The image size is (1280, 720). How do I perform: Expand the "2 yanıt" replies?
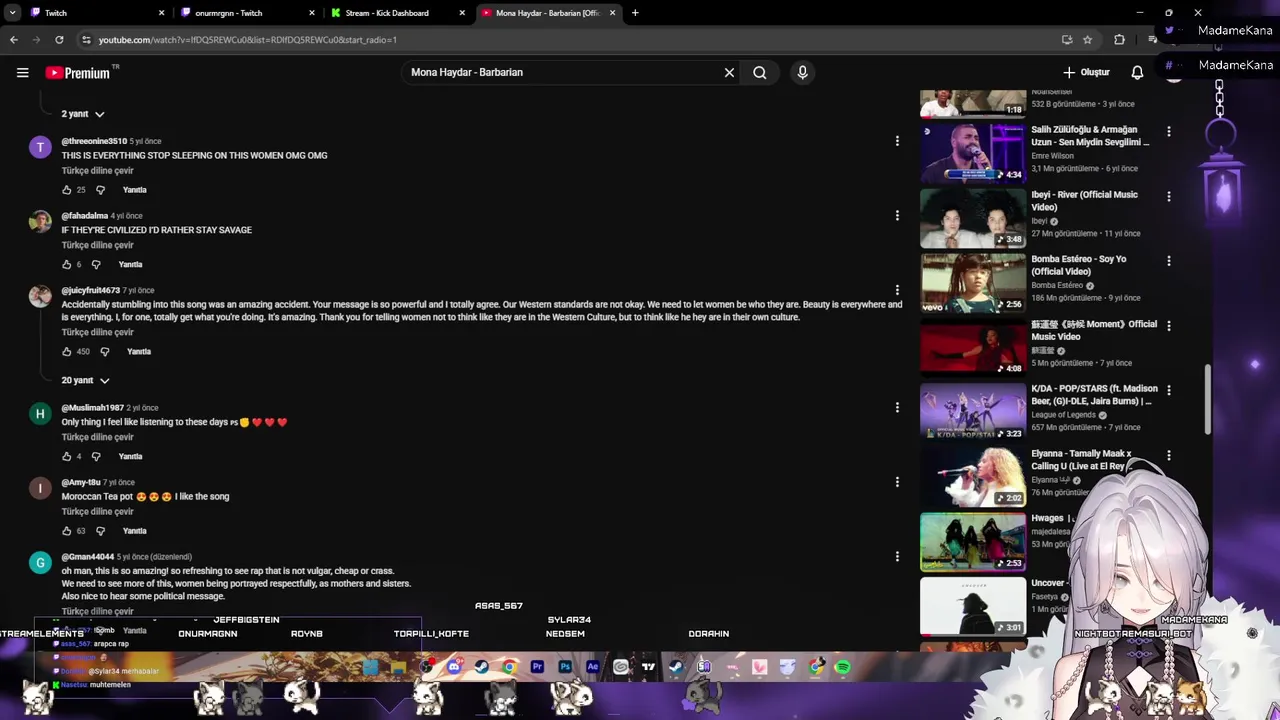click(83, 114)
